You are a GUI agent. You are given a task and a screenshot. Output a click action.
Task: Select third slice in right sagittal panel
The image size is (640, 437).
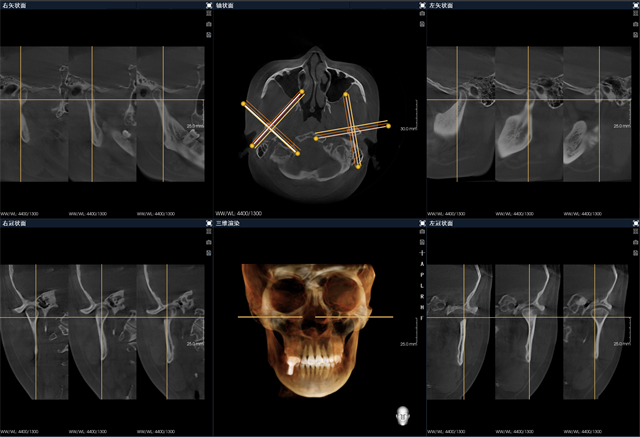click(171, 114)
